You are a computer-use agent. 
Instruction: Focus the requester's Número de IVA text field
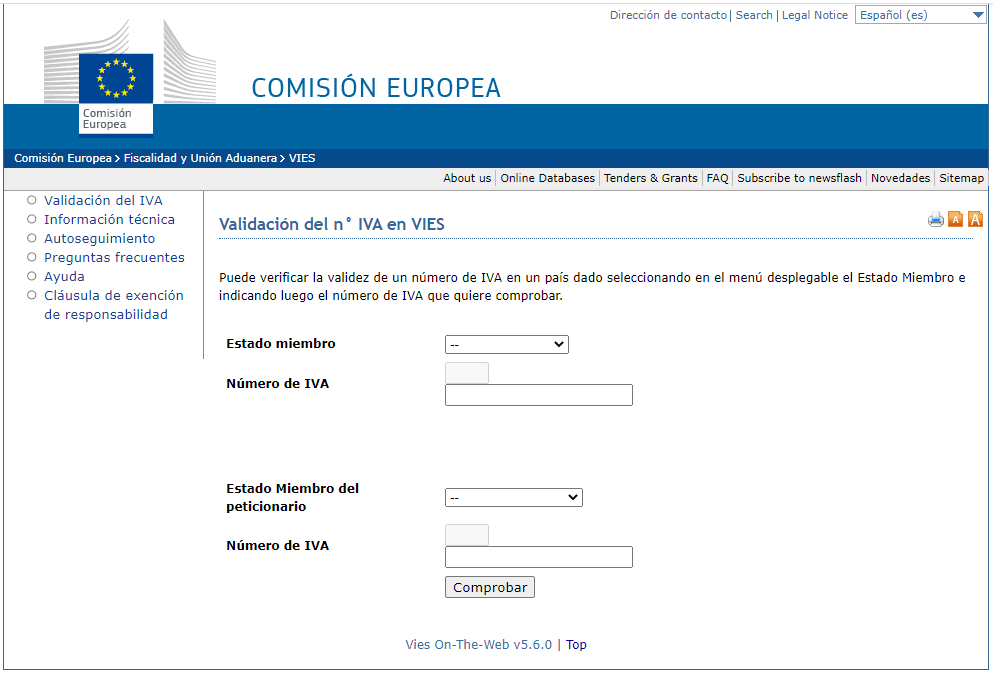(x=539, y=557)
